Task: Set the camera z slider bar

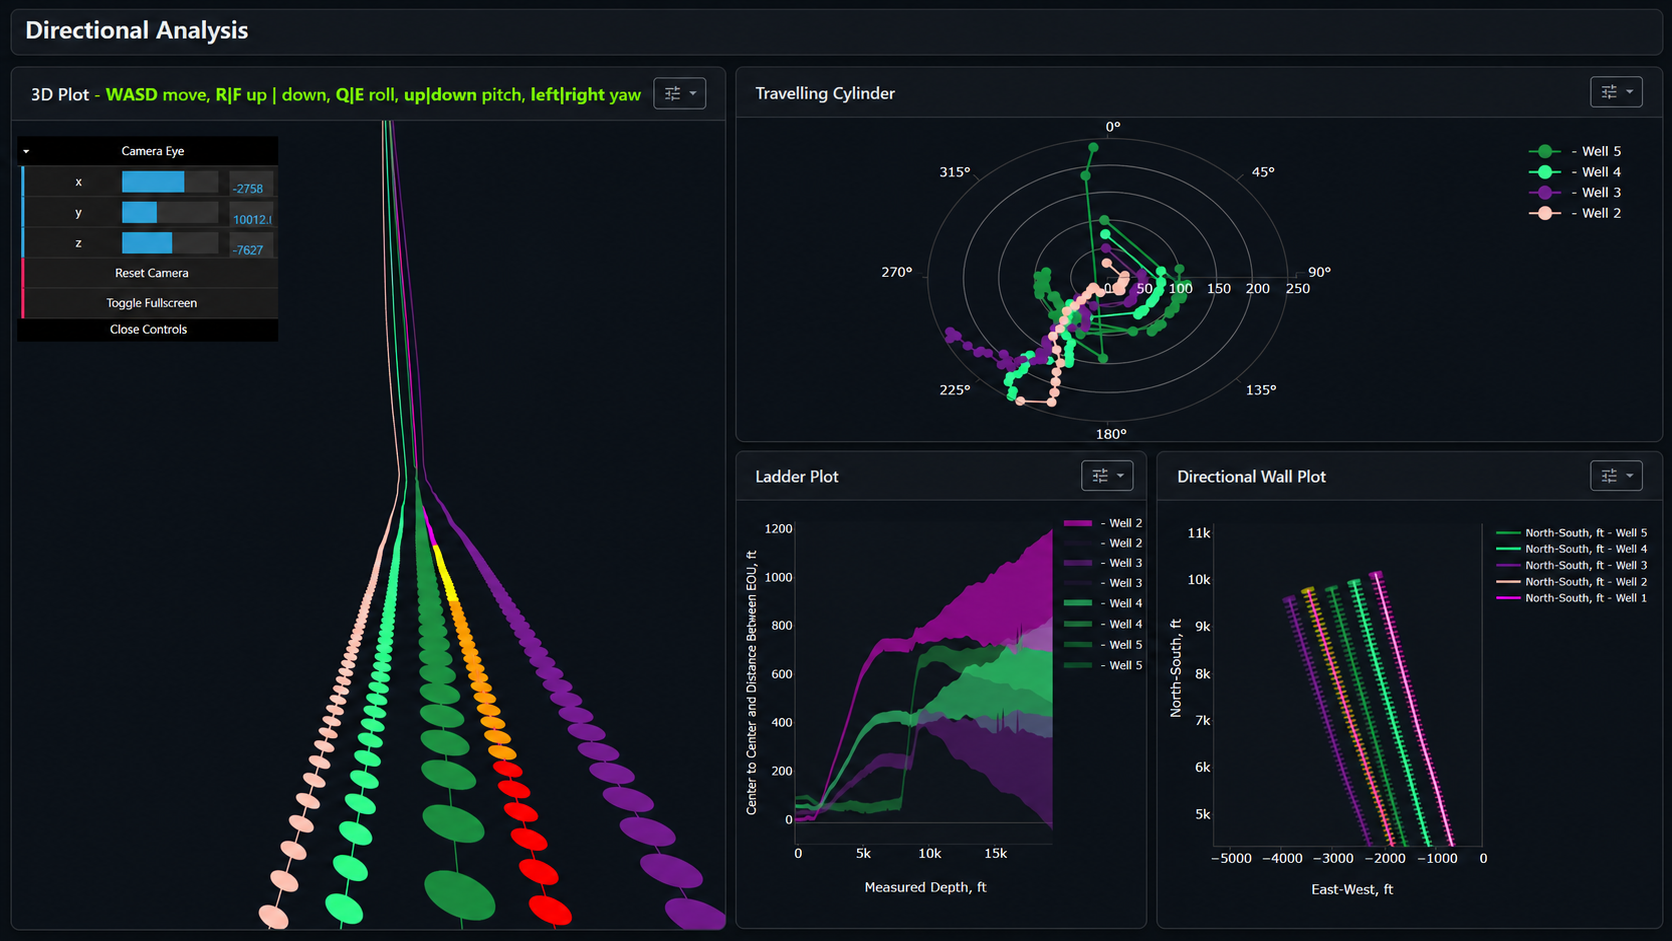Action: [x=169, y=243]
